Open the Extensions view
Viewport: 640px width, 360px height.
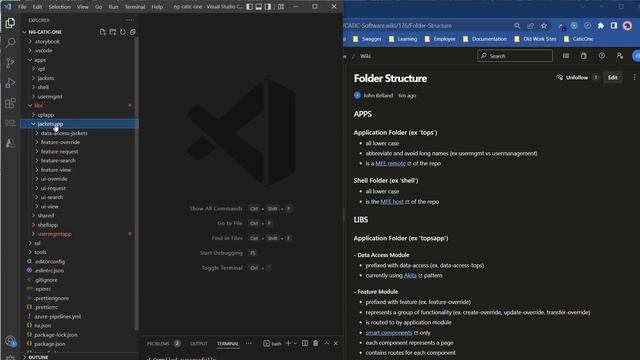[10, 103]
